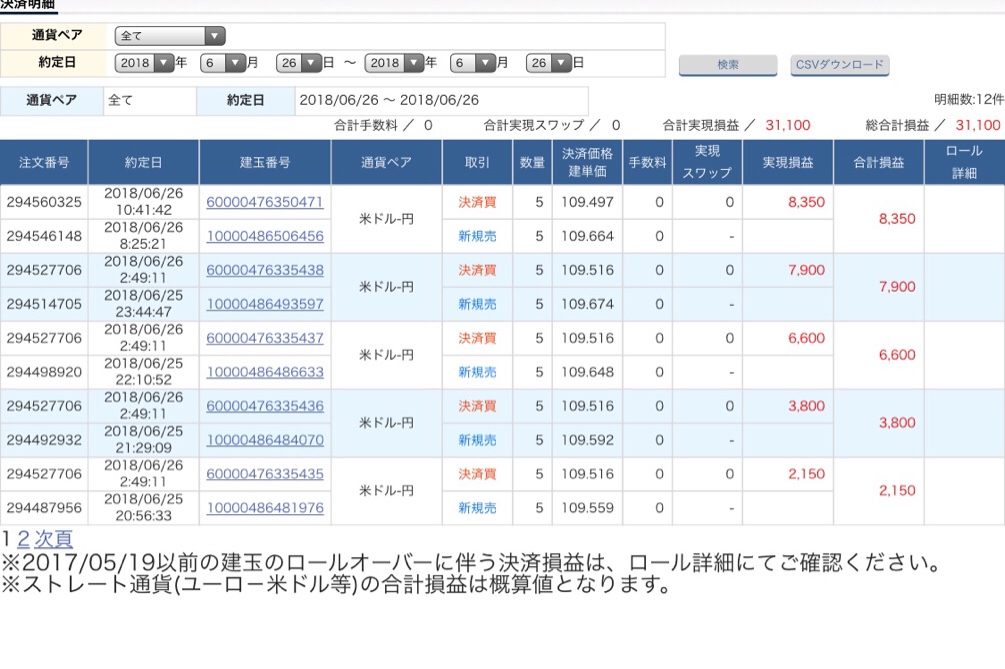Open position link 10000486481976
The image size is (1005, 669).
(x=265, y=508)
